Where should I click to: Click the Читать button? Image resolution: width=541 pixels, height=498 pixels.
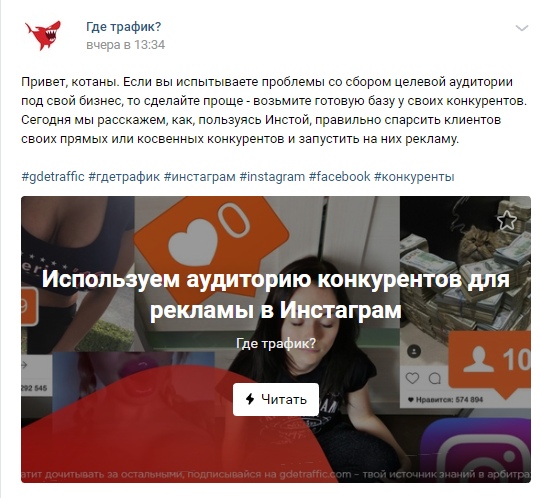(x=276, y=399)
